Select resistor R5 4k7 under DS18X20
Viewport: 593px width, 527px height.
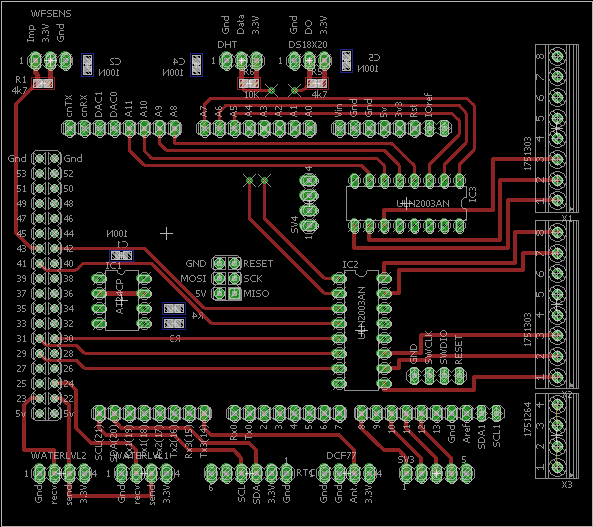[317, 83]
